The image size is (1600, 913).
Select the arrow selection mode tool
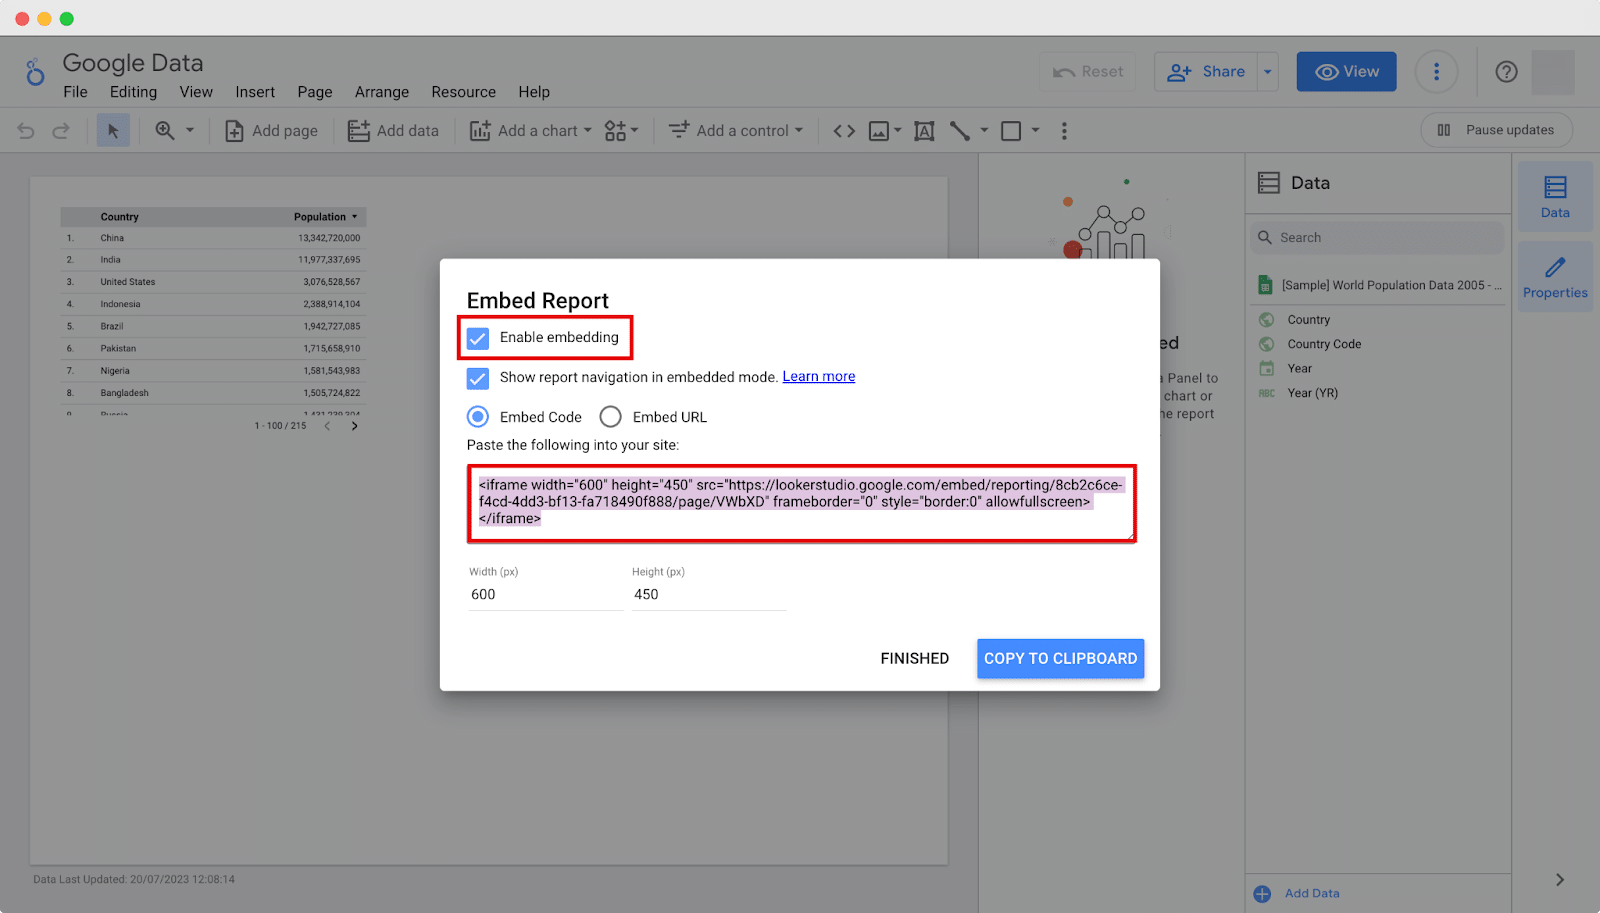113,131
